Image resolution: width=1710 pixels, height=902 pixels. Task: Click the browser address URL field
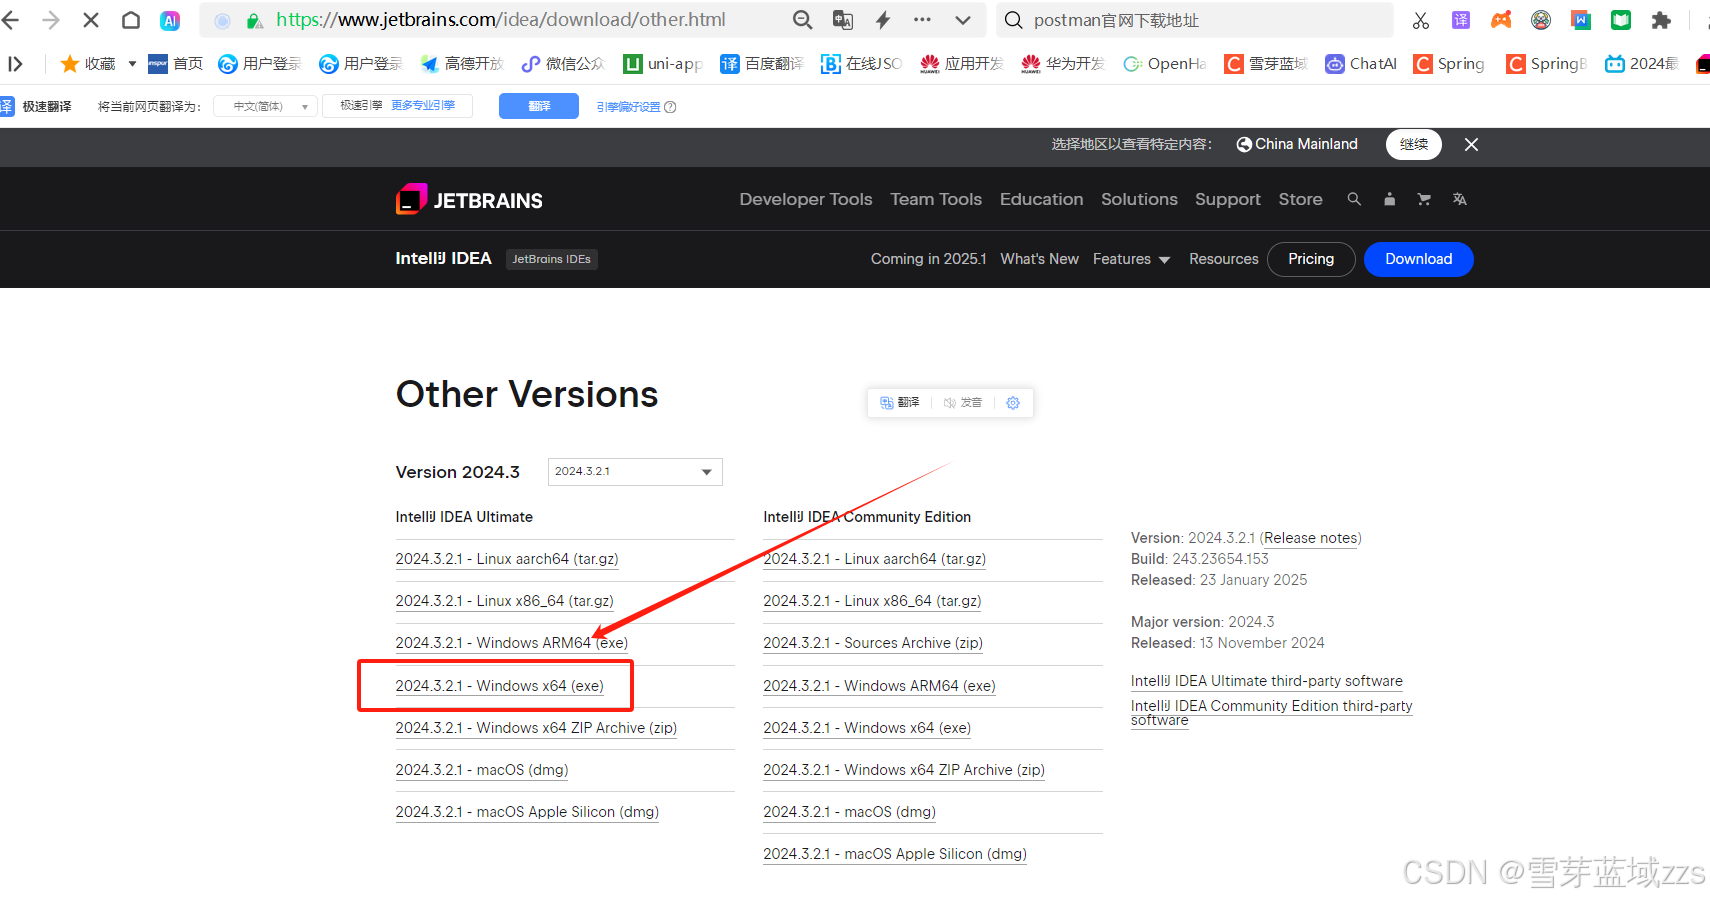pos(501,20)
